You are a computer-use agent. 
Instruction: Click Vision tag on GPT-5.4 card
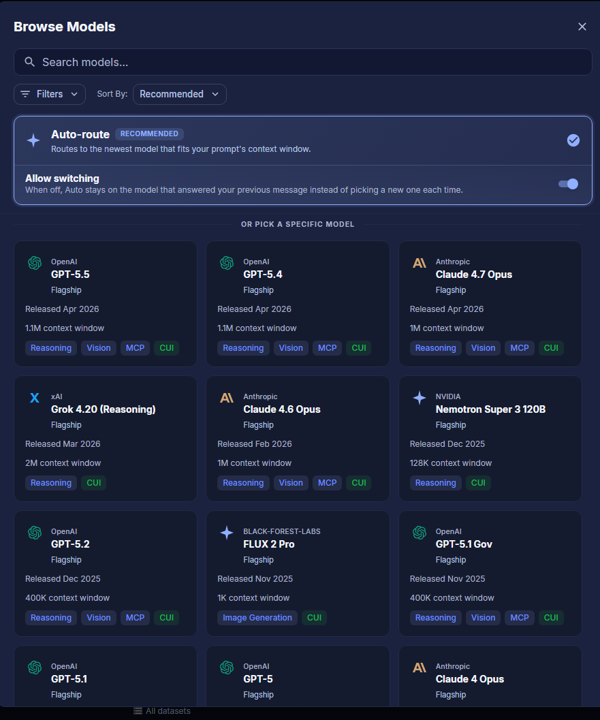click(291, 348)
